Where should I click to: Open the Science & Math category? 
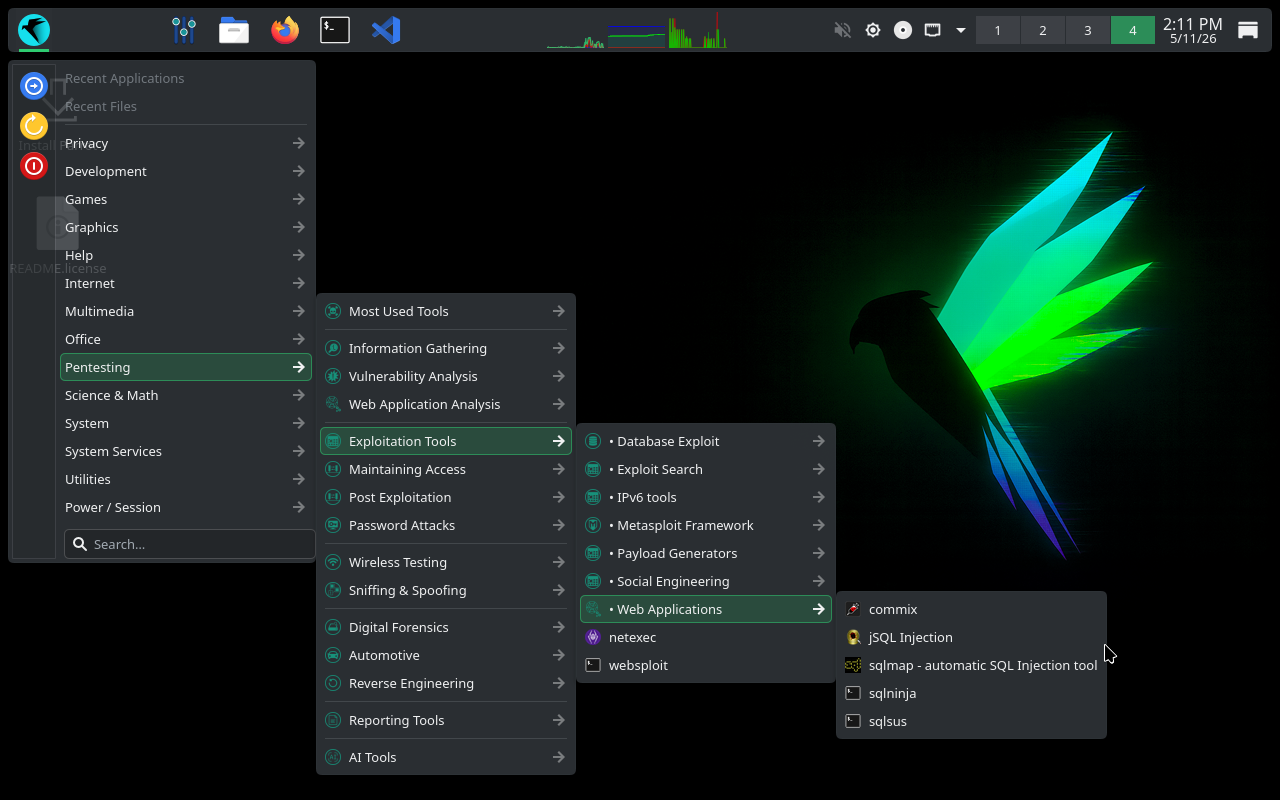pyautogui.click(x=186, y=395)
